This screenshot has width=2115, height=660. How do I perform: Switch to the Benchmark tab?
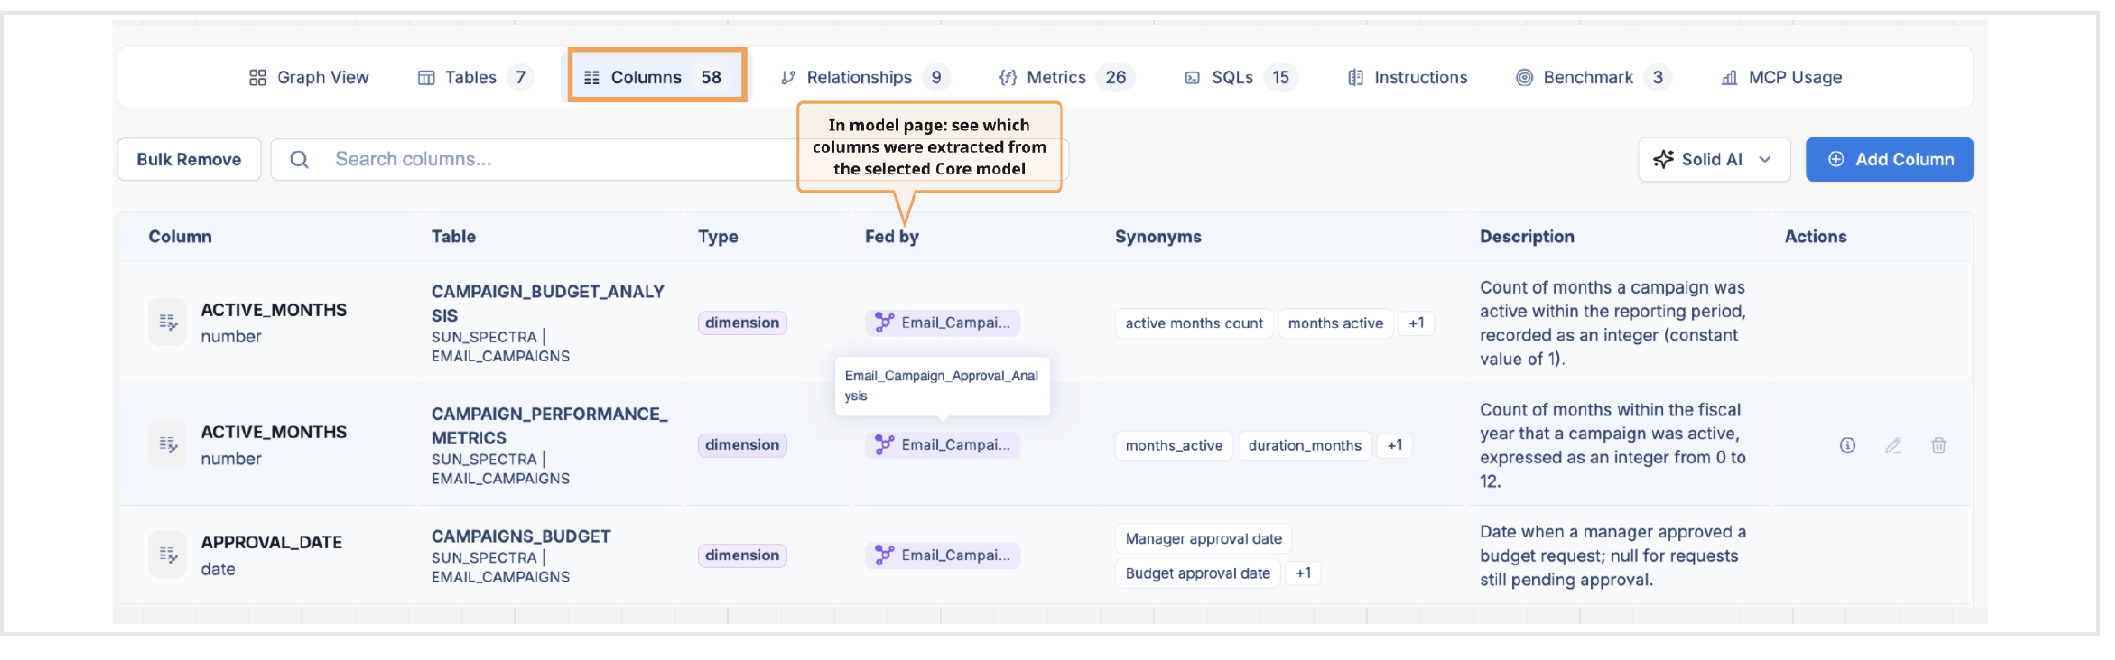pyautogui.click(x=1594, y=78)
